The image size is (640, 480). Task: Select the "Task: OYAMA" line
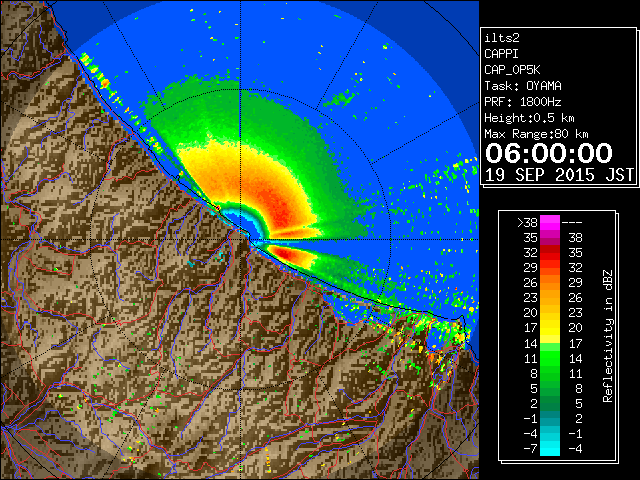[523, 86]
